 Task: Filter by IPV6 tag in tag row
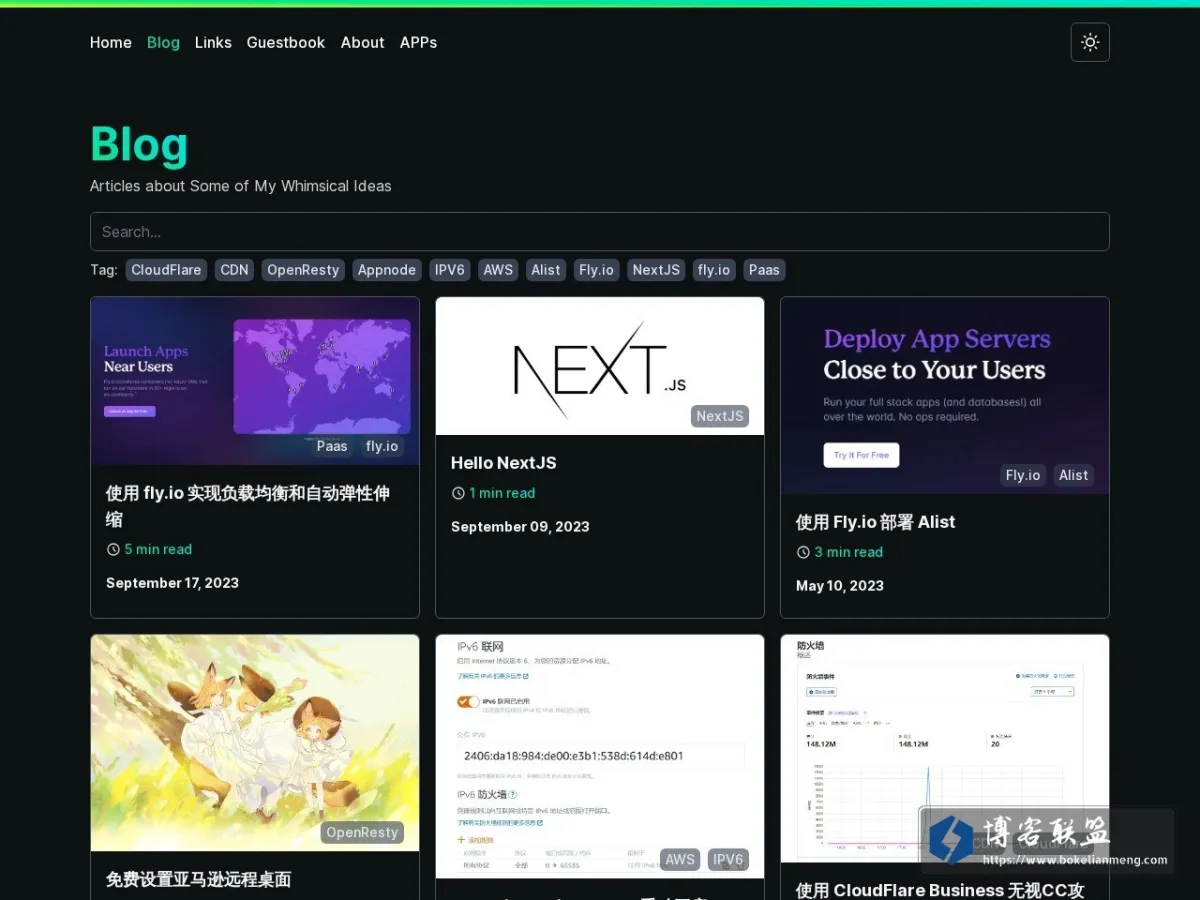click(x=450, y=270)
